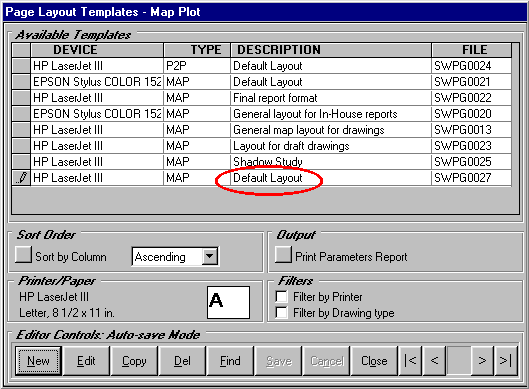Click EPSON Stylus device in SWPG0020 row

point(97,114)
